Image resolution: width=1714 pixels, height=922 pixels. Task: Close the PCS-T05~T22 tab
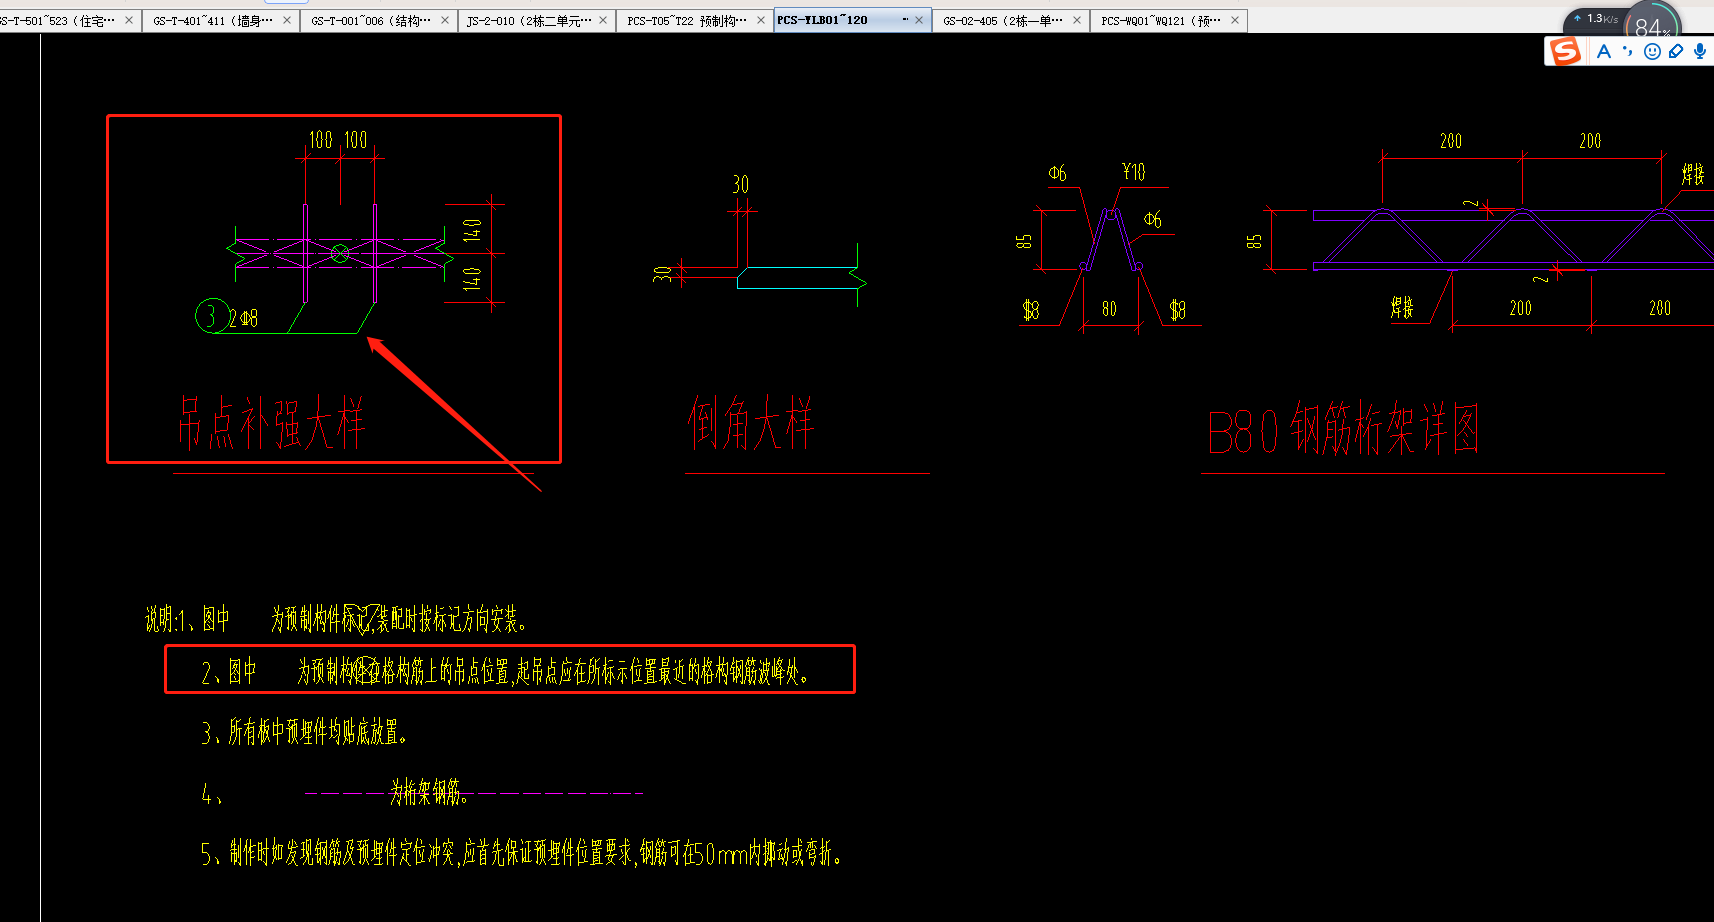click(x=761, y=20)
